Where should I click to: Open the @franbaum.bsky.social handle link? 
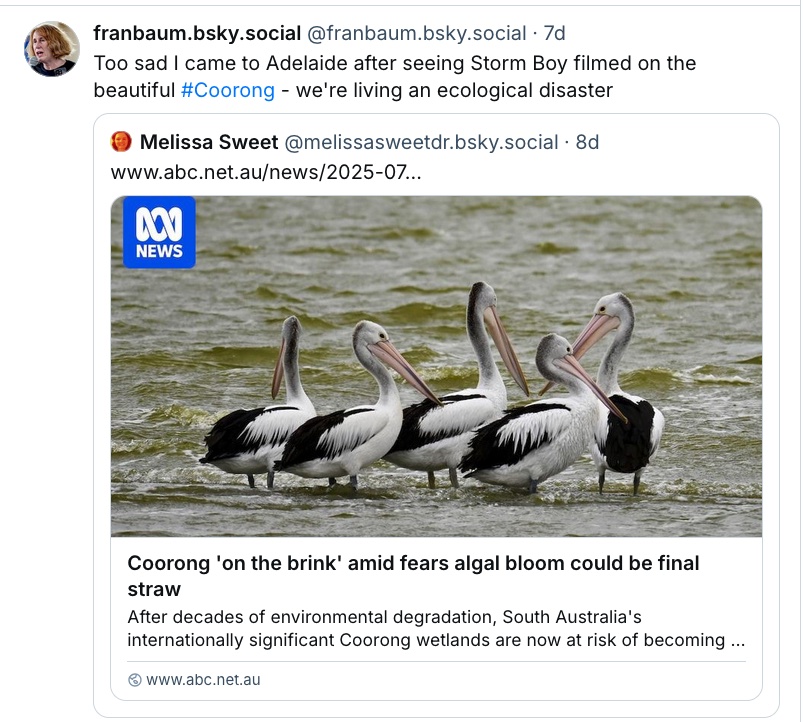click(416, 33)
